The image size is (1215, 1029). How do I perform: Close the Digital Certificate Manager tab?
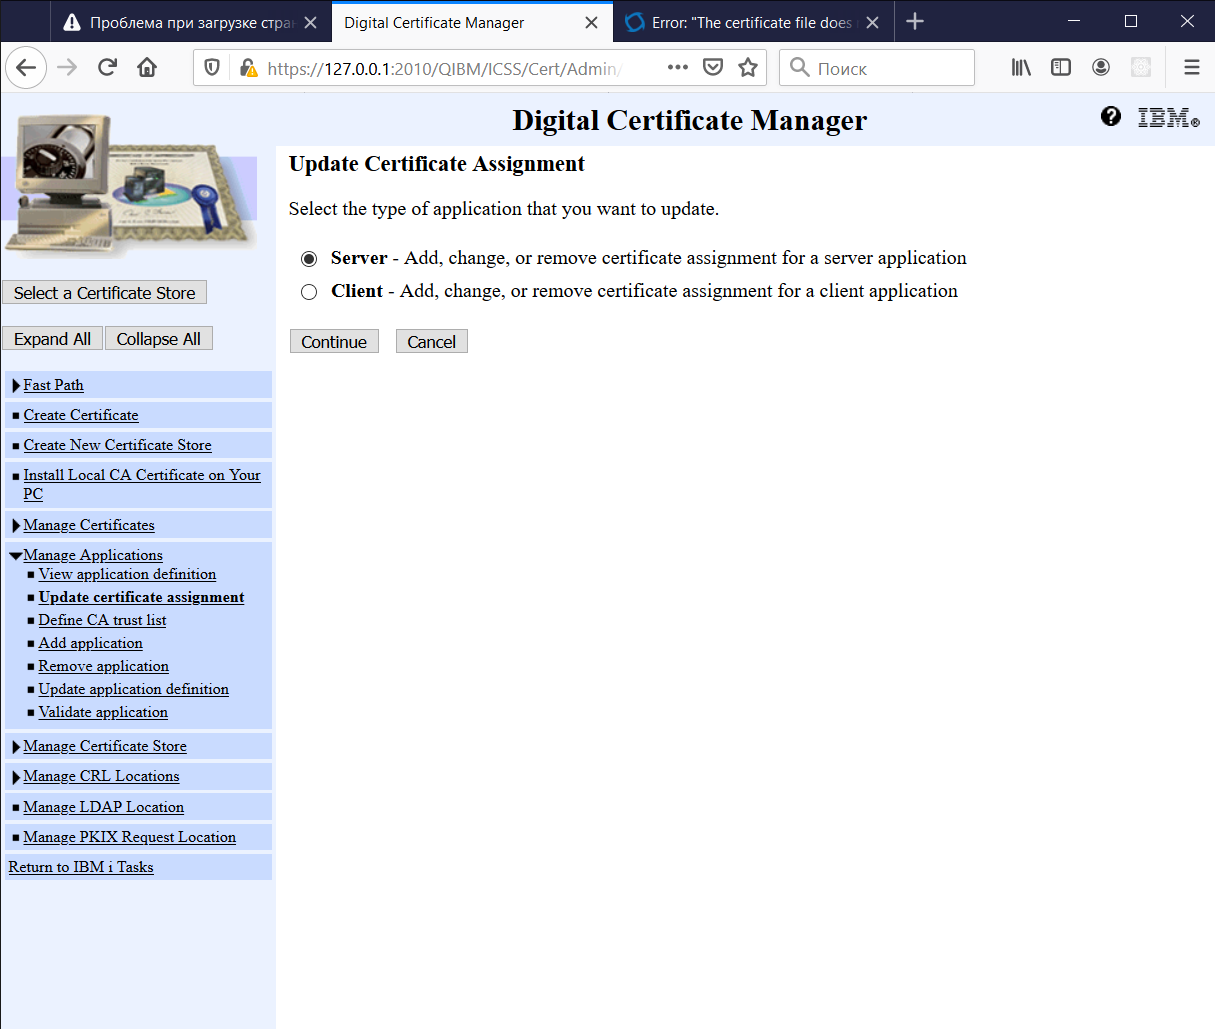[592, 22]
